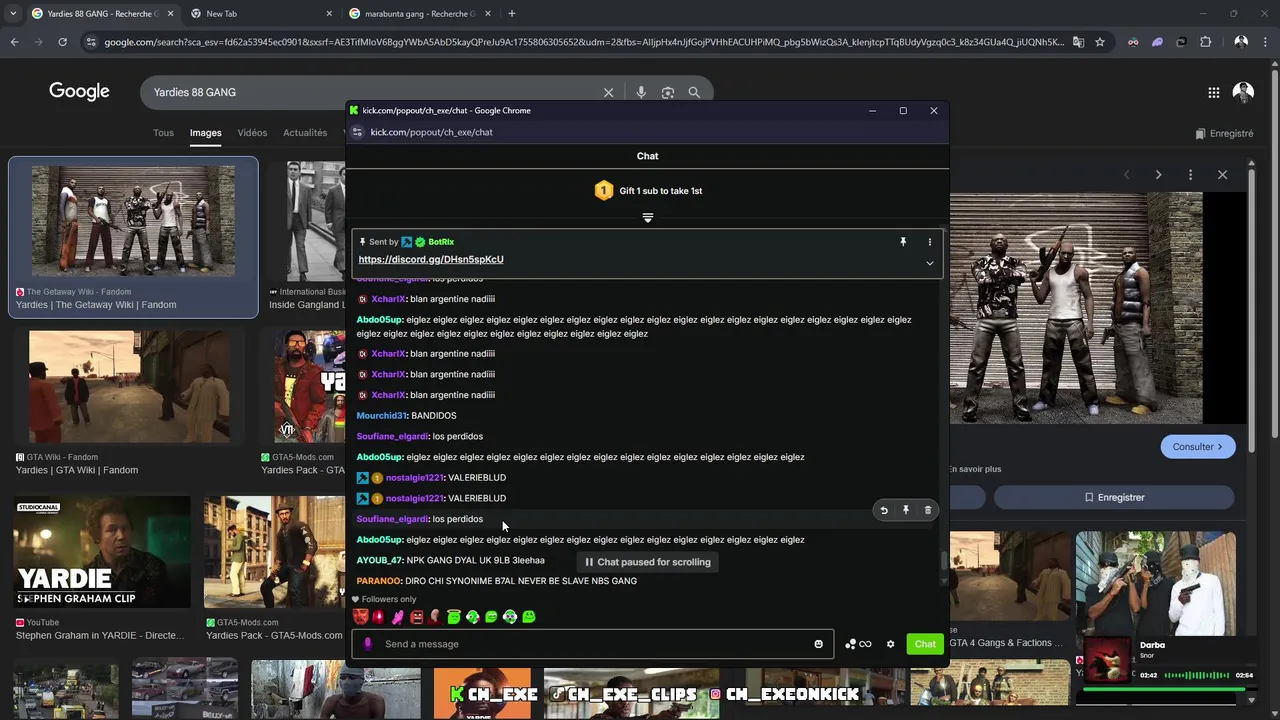
Task: Collapse the gift sub leaderboard arrow
Action: click(647, 217)
